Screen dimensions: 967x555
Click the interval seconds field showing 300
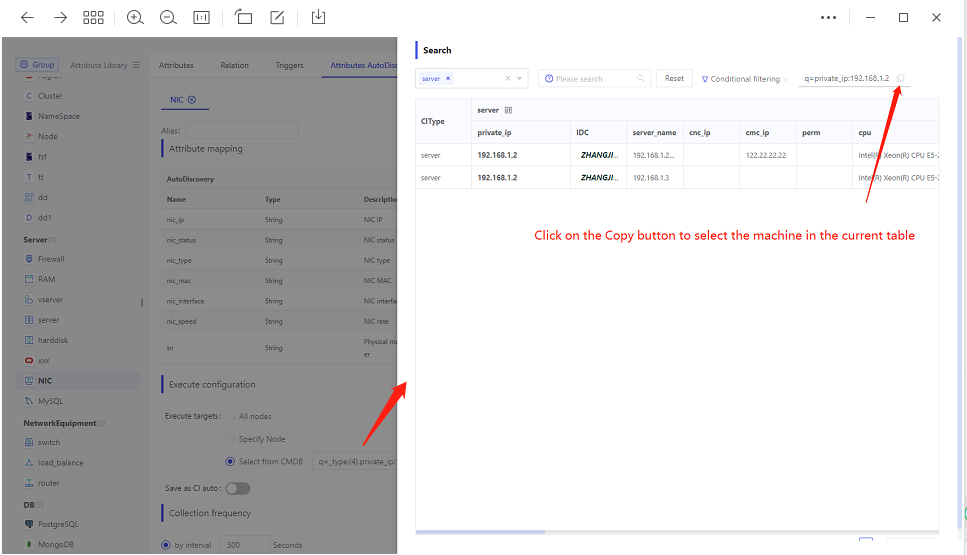click(245, 545)
